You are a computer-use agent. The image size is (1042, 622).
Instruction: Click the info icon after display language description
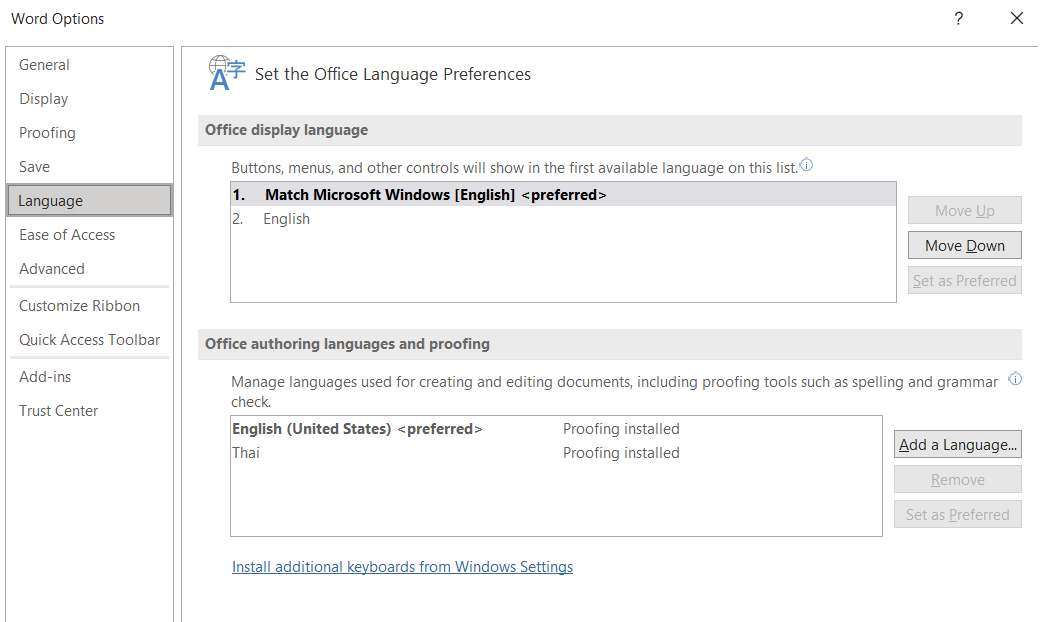coord(806,165)
